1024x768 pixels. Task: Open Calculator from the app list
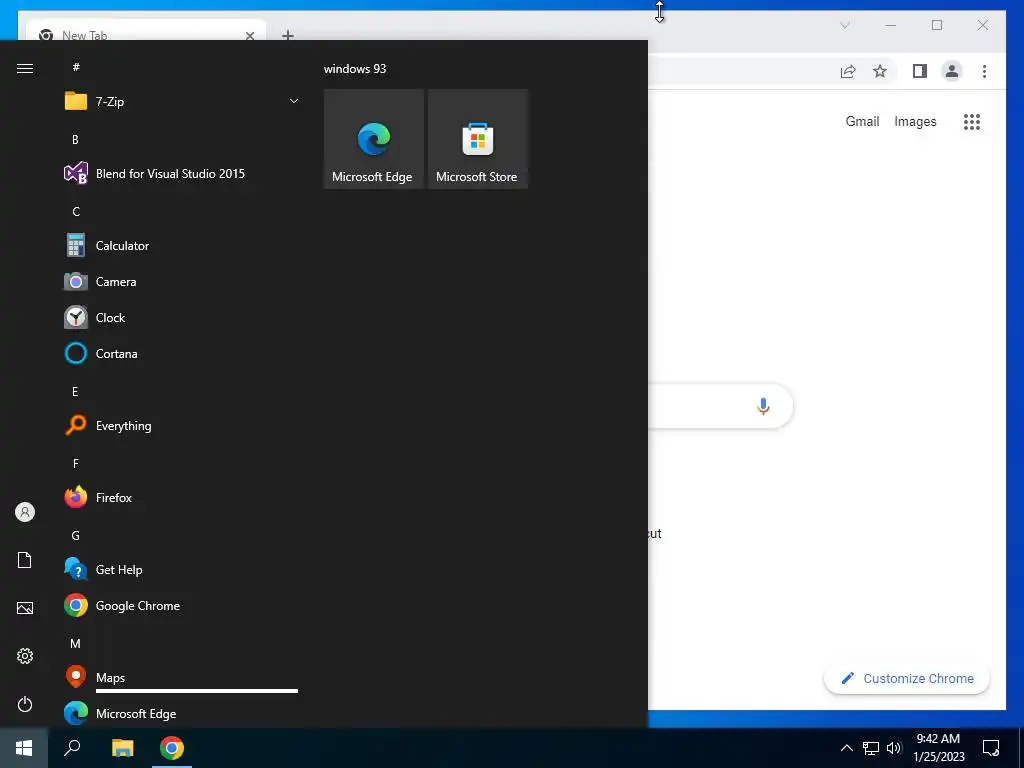coord(182,246)
